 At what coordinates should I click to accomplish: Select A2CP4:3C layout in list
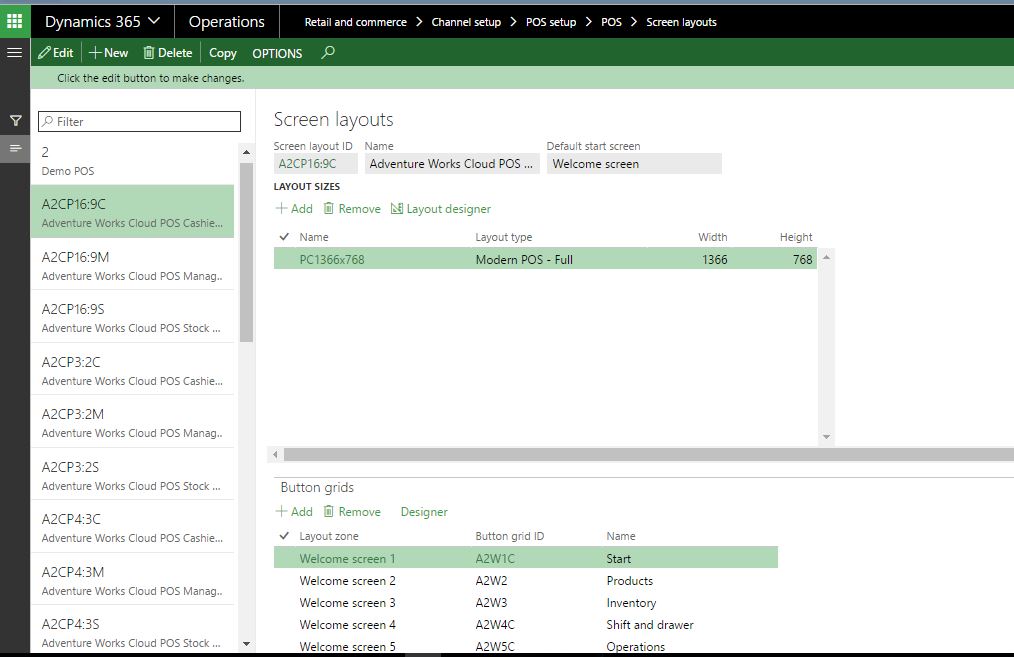pos(133,528)
